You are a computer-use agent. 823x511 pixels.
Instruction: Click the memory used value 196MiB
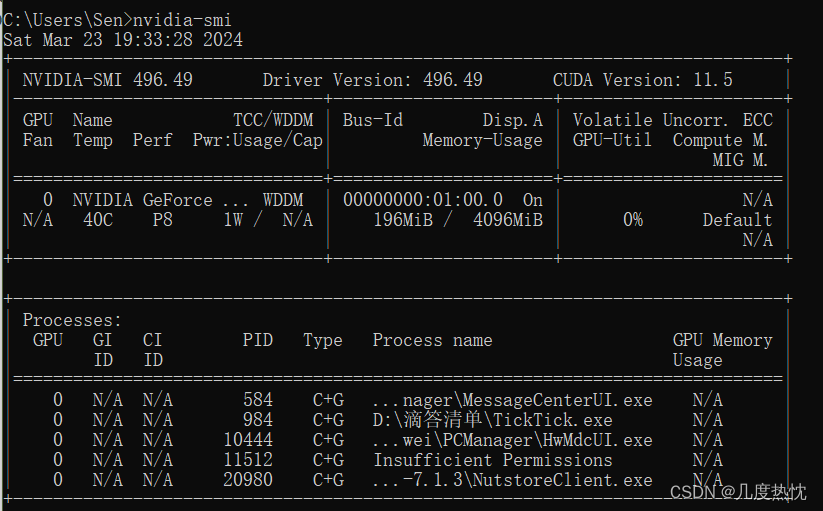[403, 220]
